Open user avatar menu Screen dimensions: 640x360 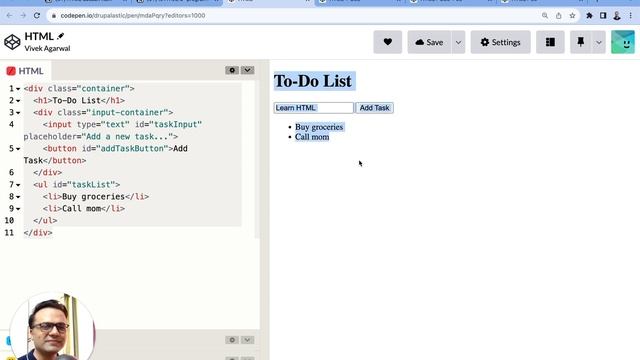pyautogui.click(x=623, y=42)
